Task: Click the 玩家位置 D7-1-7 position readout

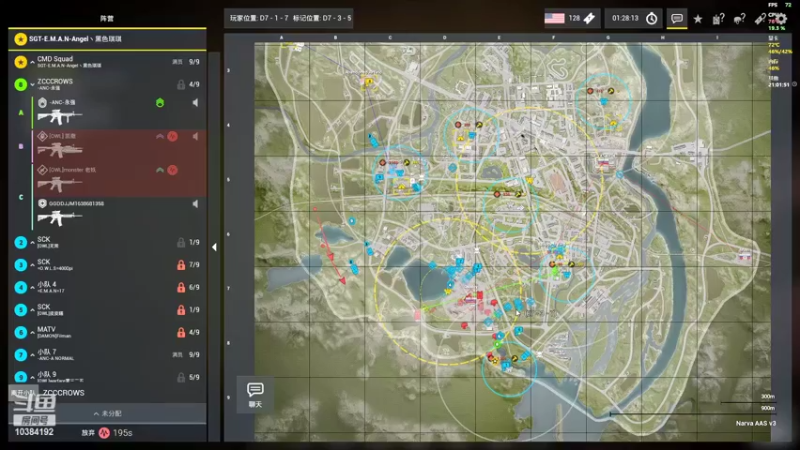Action: pos(259,18)
